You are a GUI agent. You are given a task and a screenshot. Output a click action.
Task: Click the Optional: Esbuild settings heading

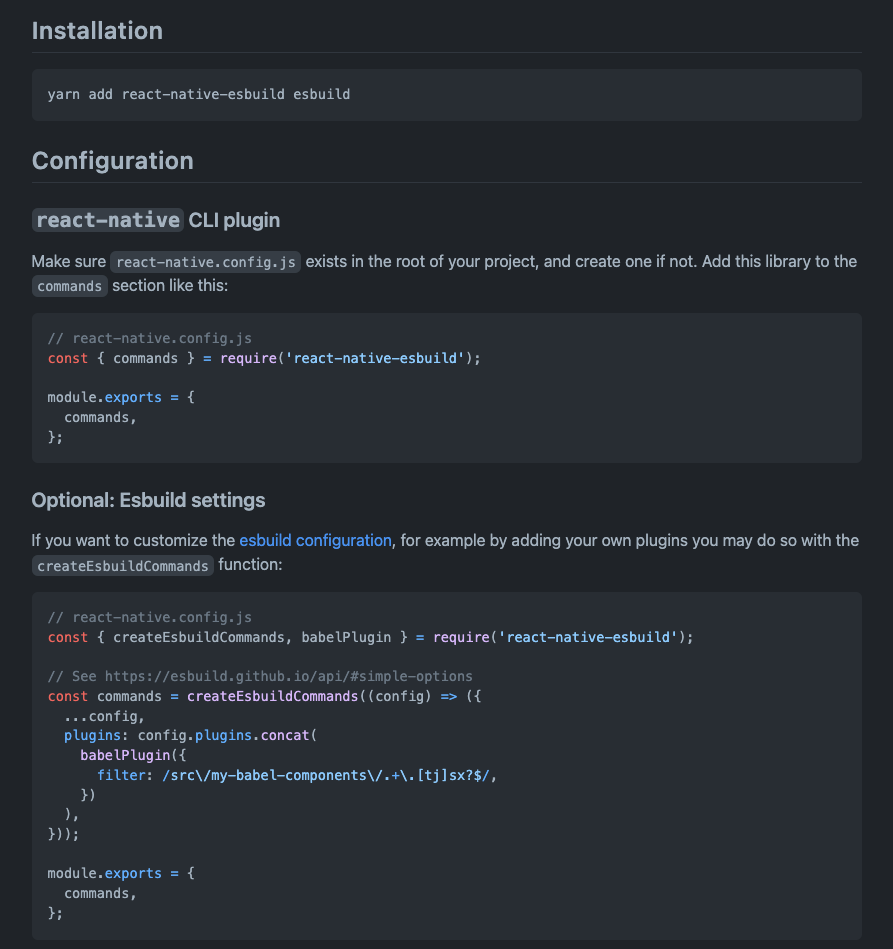click(148, 501)
